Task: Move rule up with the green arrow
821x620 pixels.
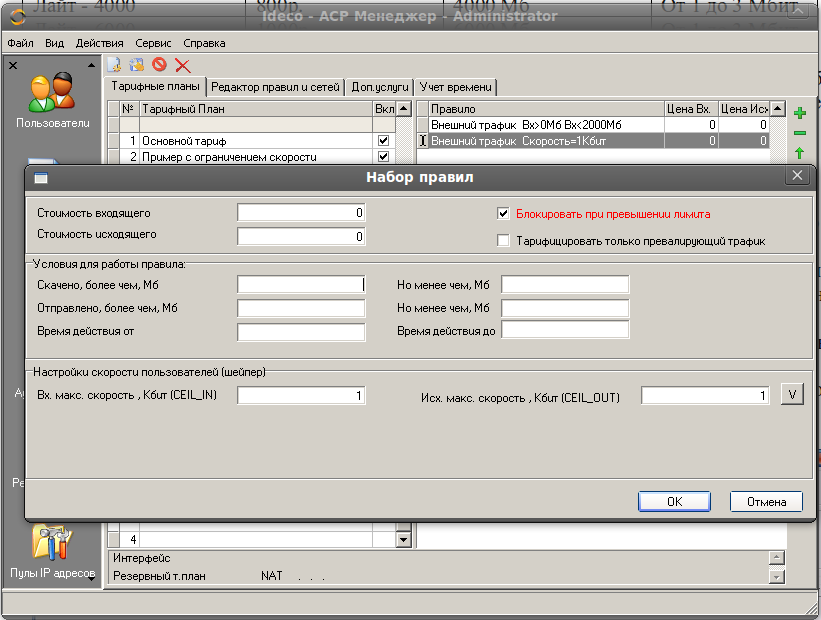Action: (799, 153)
